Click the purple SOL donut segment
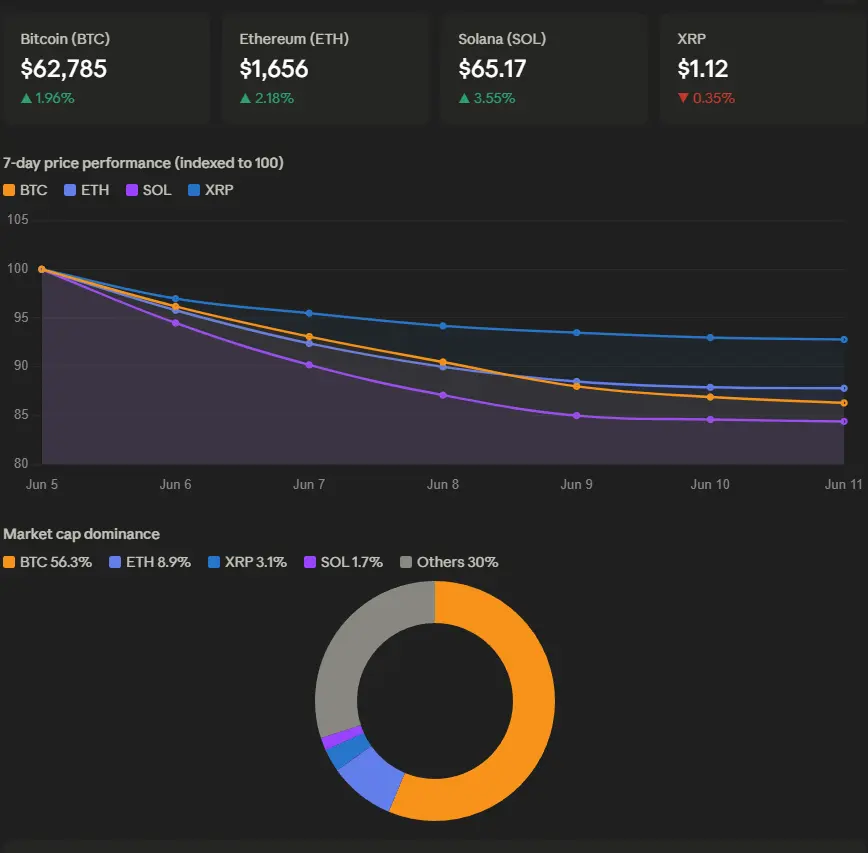The height and width of the screenshot is (853, 868). [341, 737]
